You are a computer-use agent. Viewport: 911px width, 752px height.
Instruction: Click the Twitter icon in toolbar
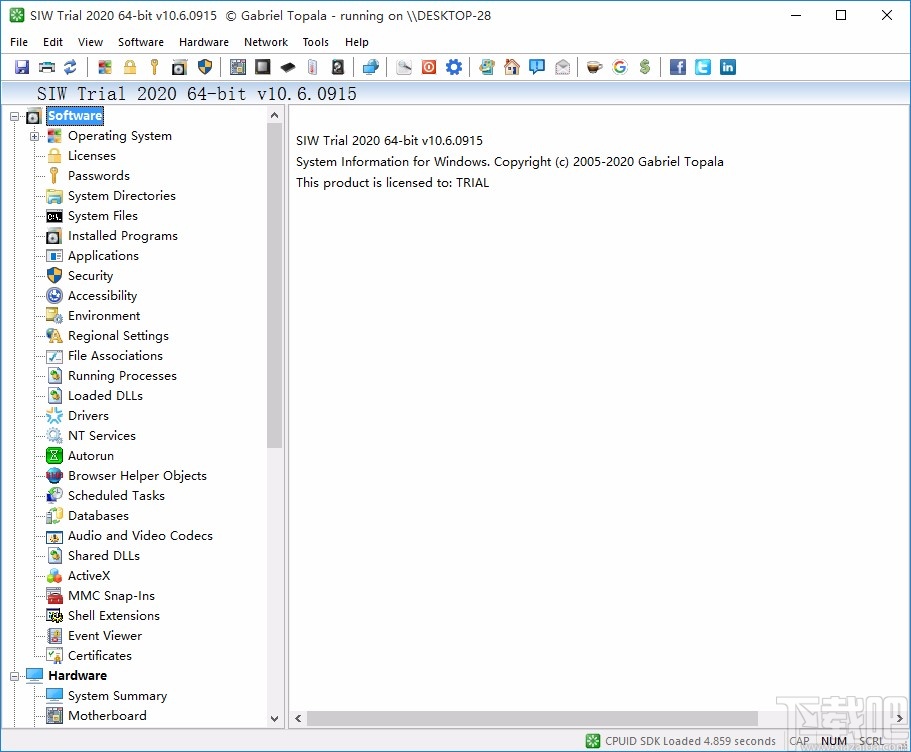click(x=703, y=67)
